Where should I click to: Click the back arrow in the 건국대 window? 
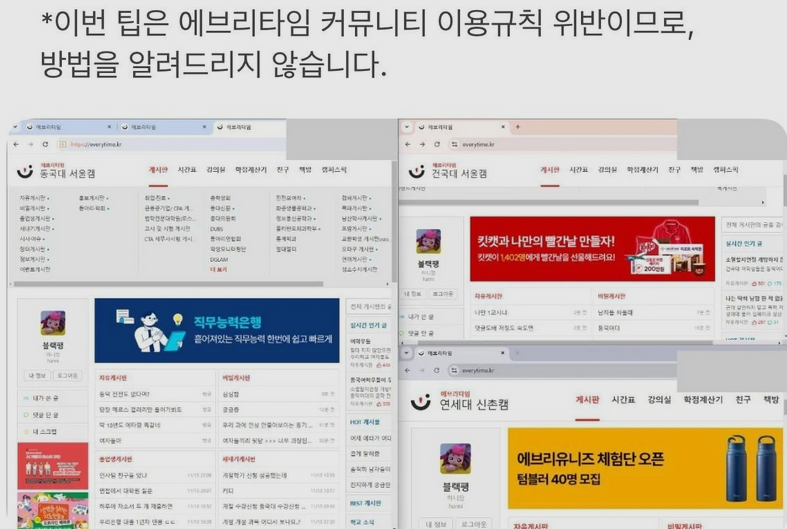tap(408, 144)
